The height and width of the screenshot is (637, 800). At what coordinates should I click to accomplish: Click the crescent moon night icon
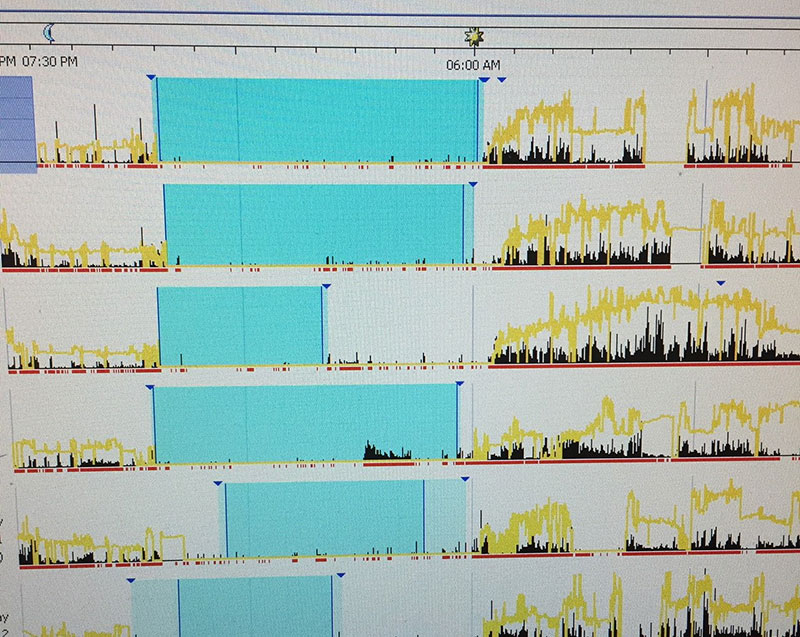click(48, 33)
